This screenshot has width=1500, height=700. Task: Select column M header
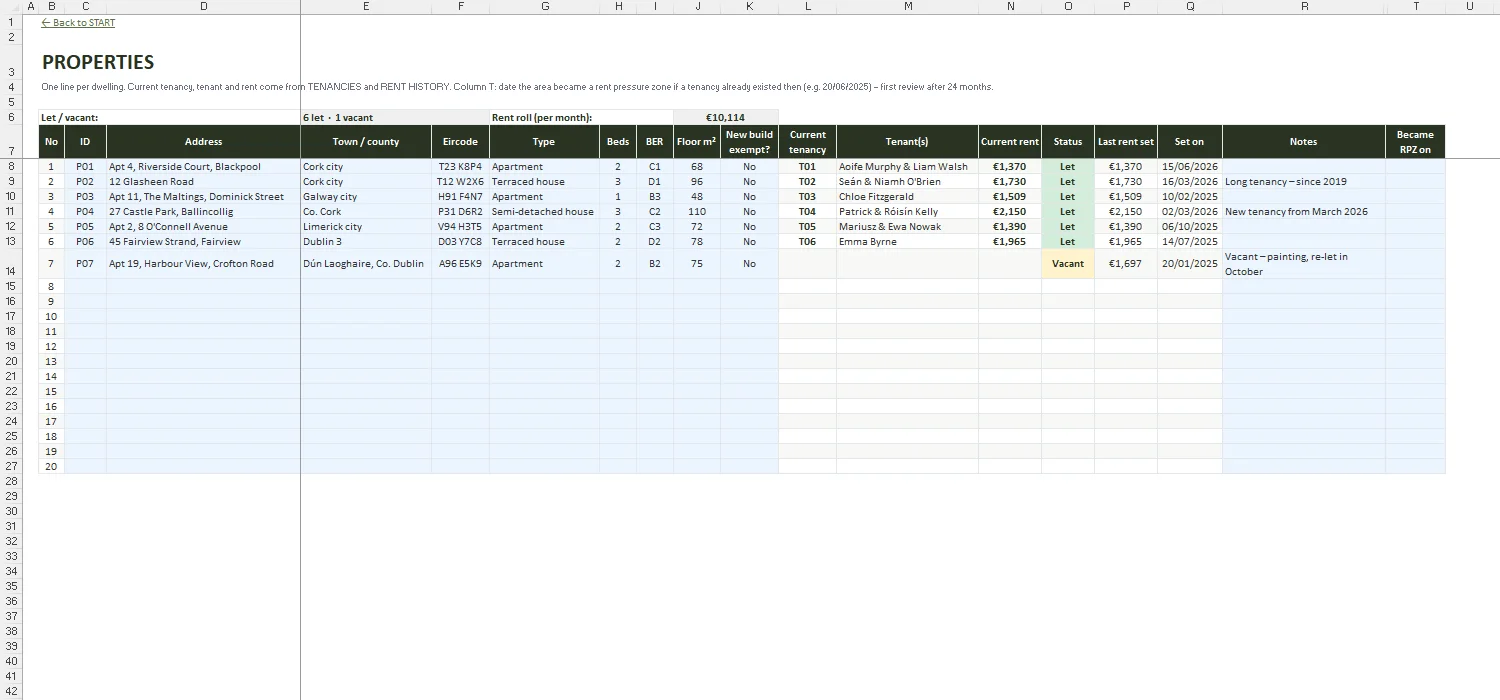[x=907, y=6]
